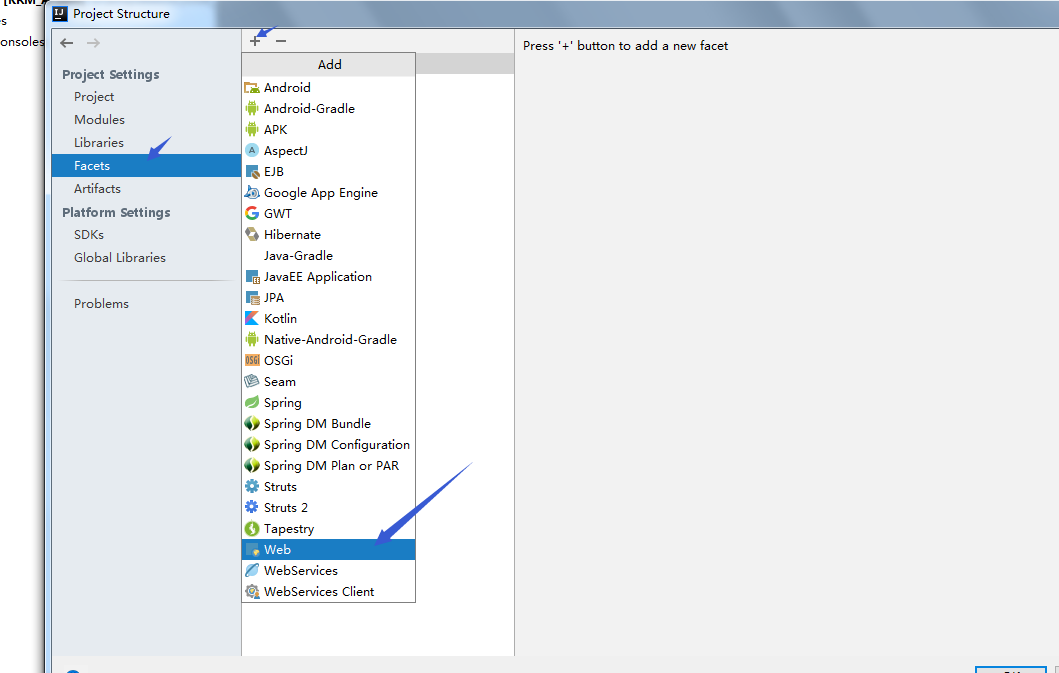Click the EJB bean icon
1059x673 pixels.
pyautogui.click(x=252, y=172)
